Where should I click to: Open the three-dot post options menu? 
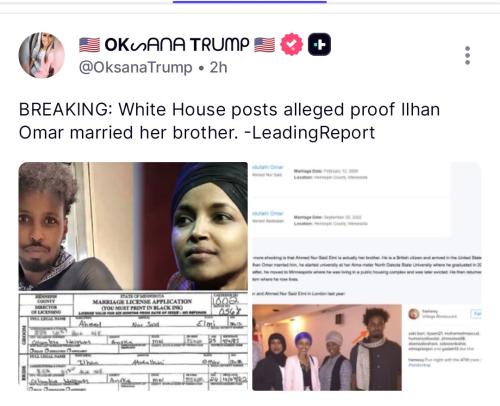[x=468, y=55]
